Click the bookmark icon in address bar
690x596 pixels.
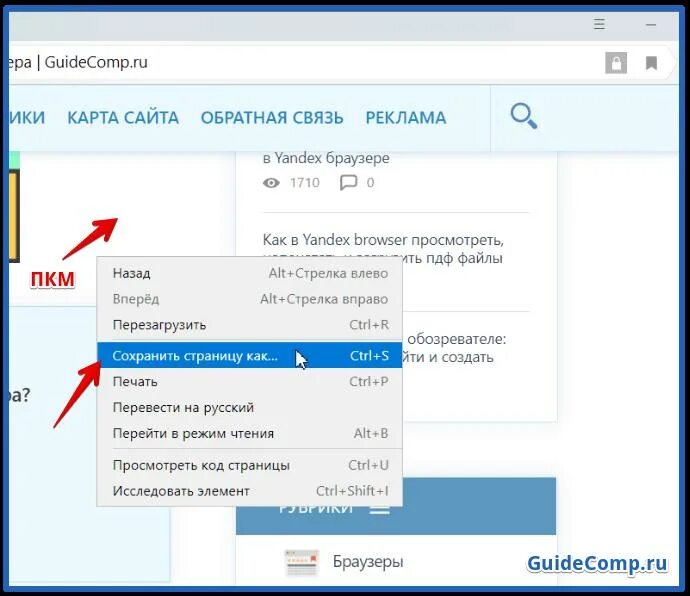coord(651,63)
